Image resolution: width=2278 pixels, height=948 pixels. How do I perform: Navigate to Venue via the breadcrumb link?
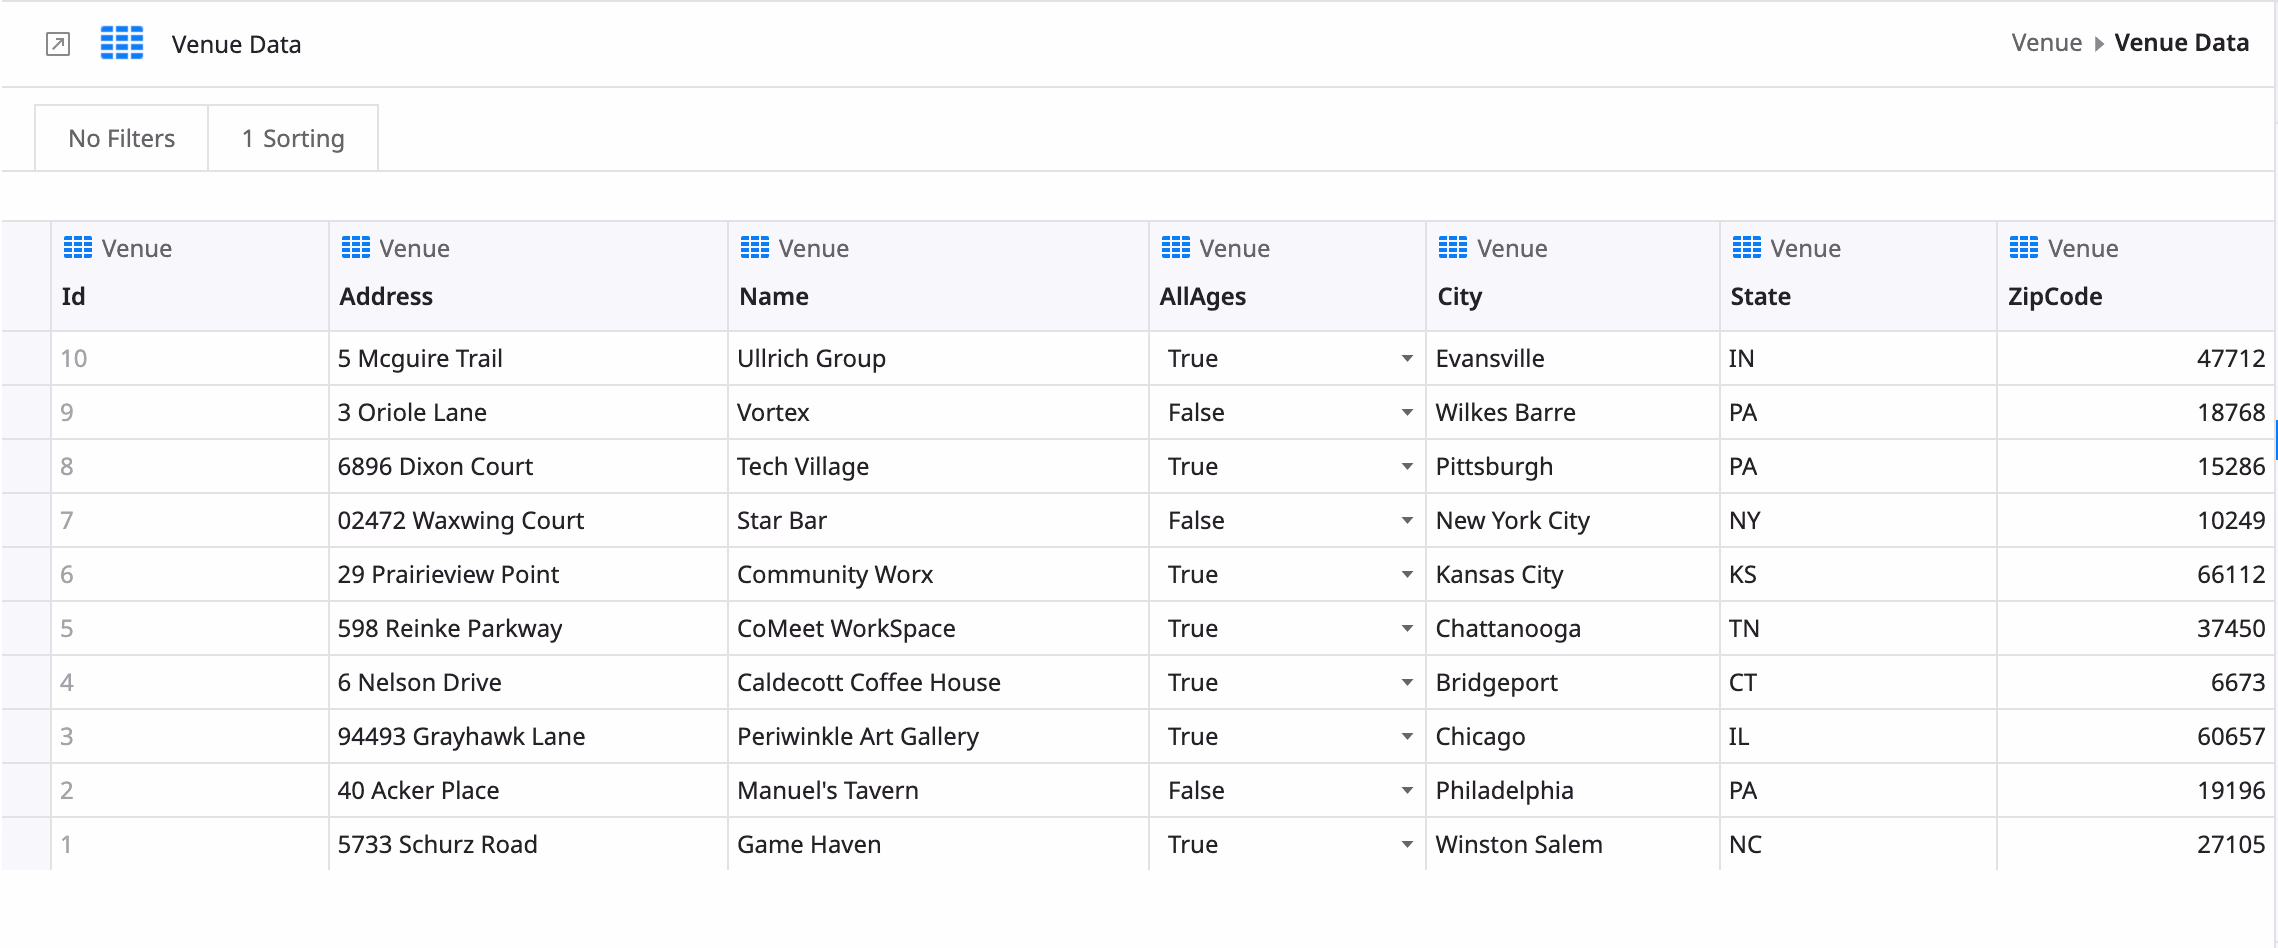(x=2046, y=42)
